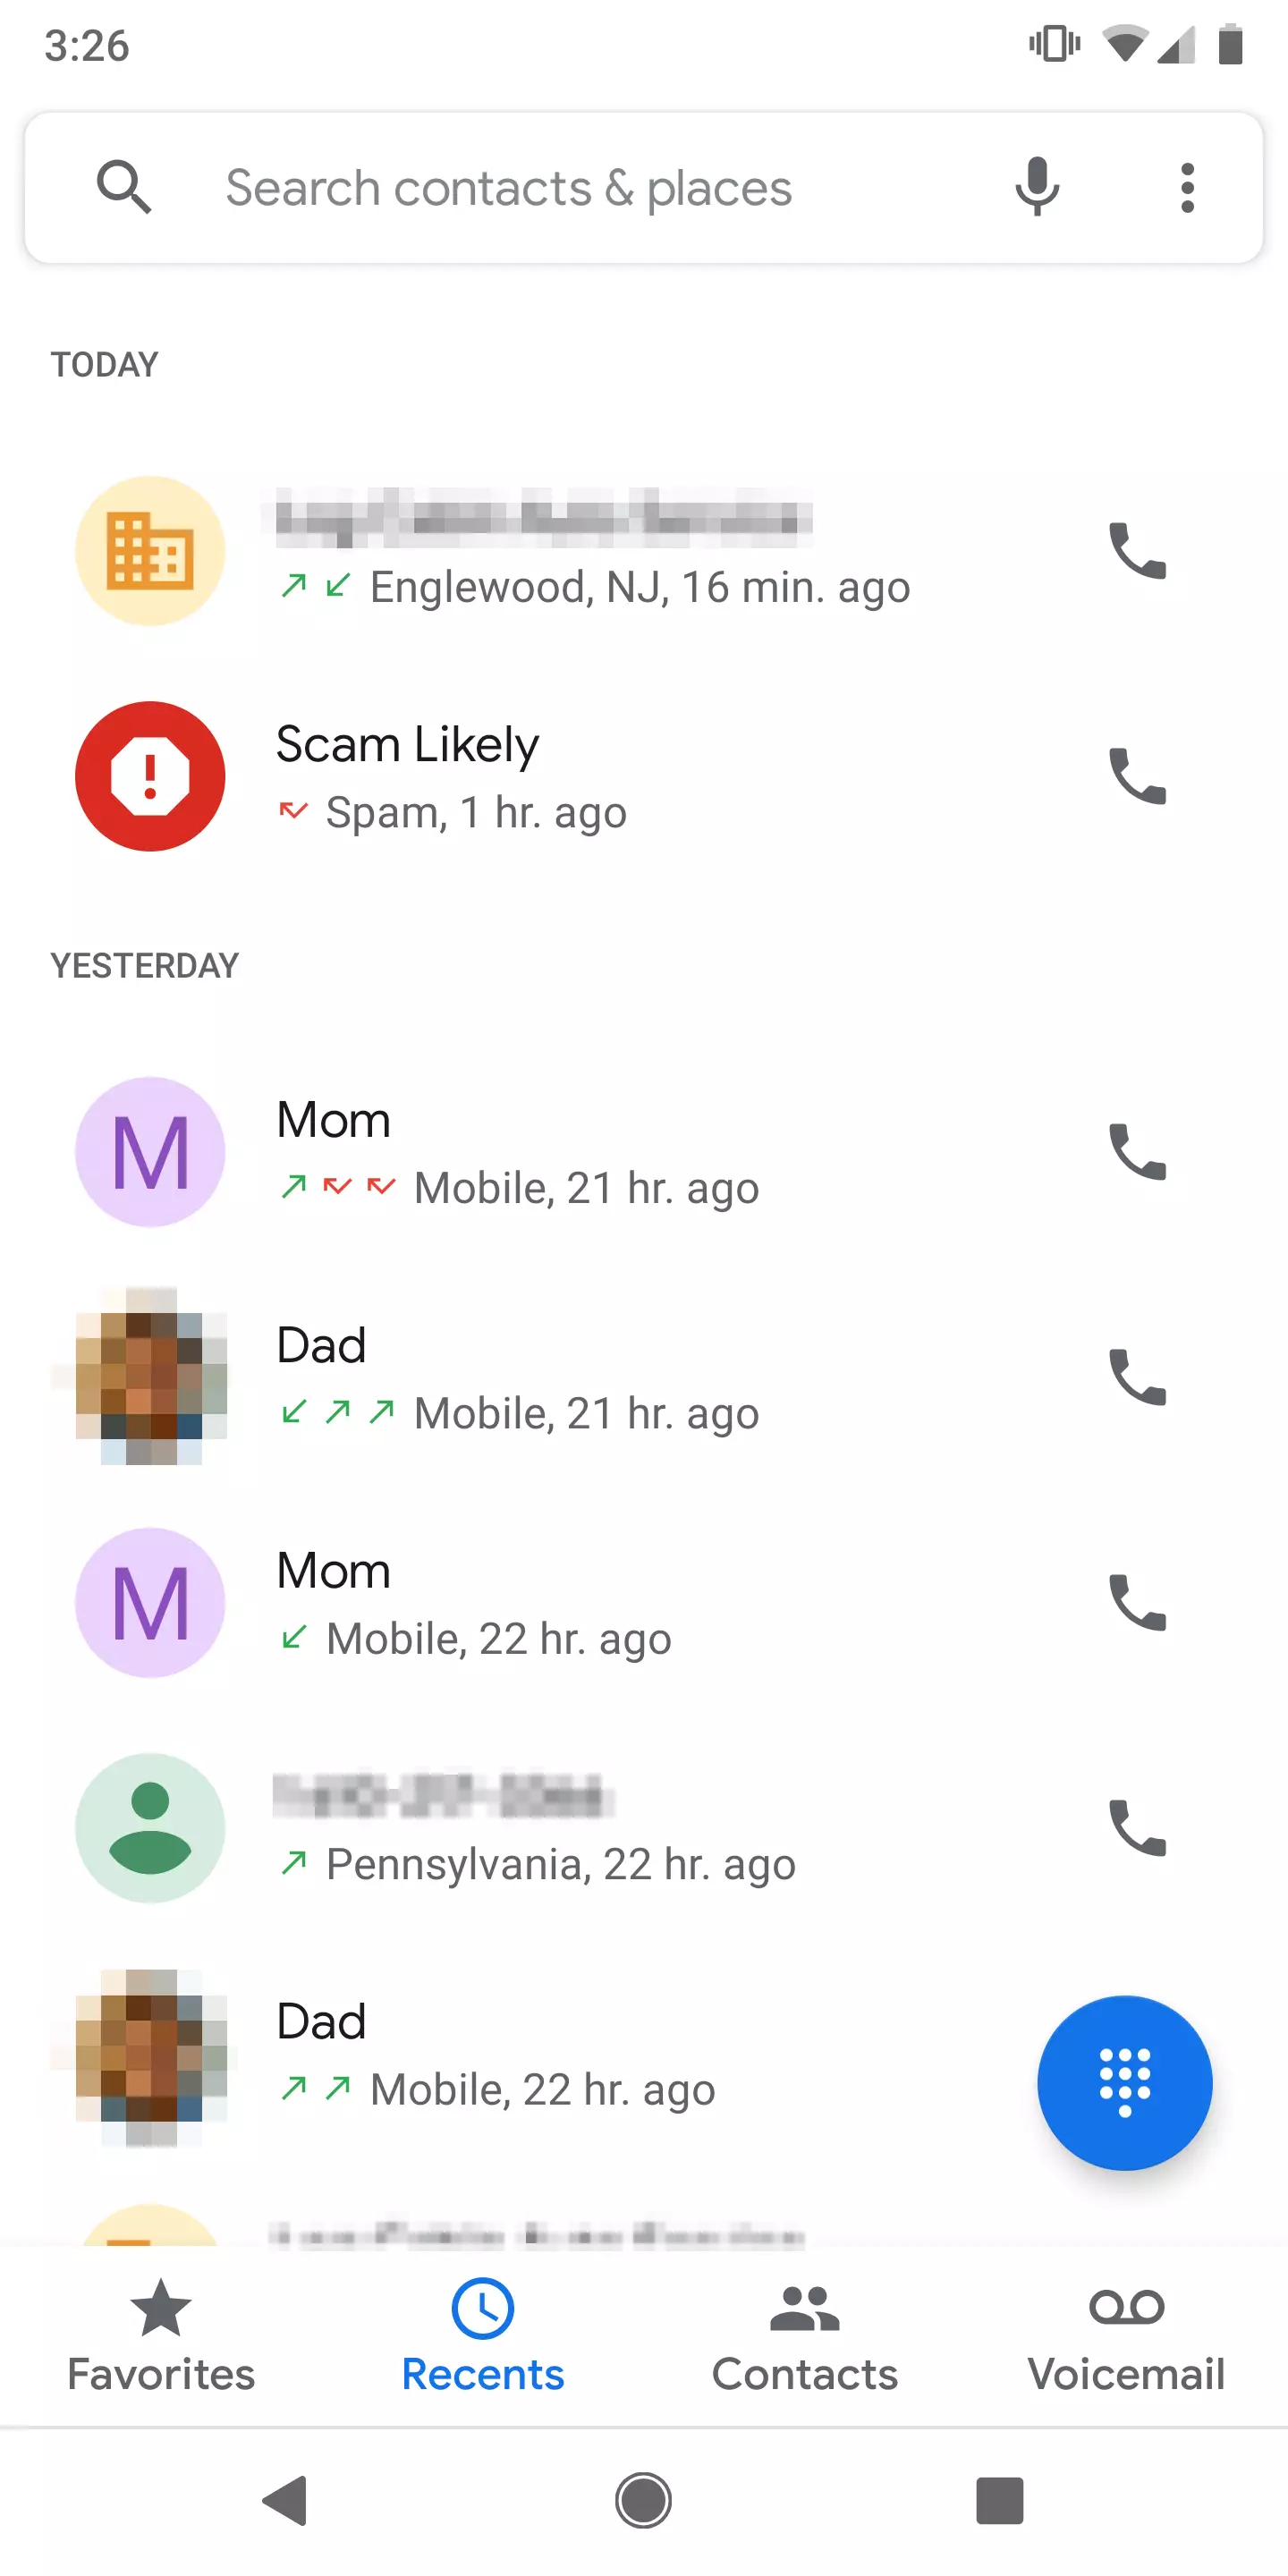The height and width of the screenshot is (2576, 1288).
Task: Tap the green unknown-person avatar
Action: (x=150, y=1828)
